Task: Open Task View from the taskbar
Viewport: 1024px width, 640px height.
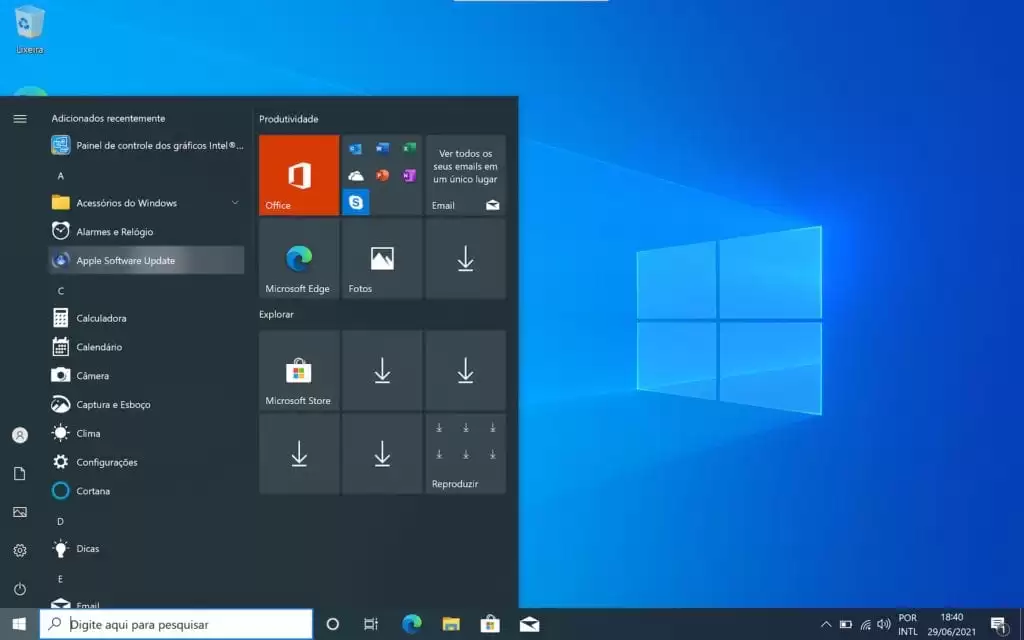Action: 371,624
